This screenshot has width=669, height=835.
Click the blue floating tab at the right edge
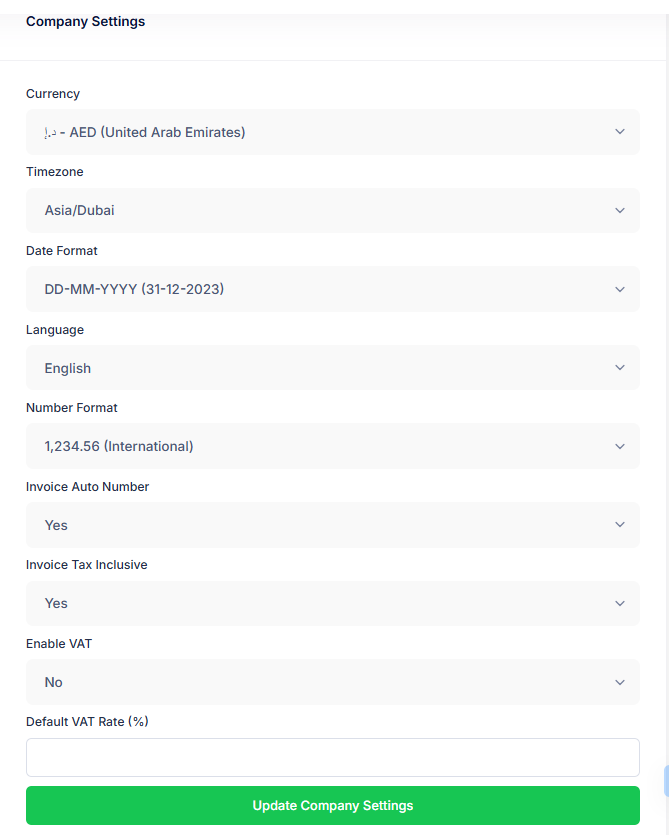pyautogui.click(x=665, y=781)
